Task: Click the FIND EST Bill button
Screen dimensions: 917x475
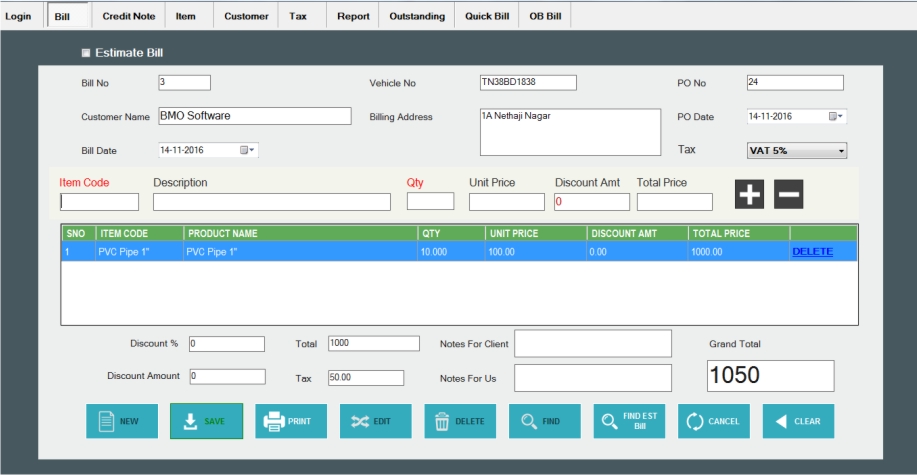Action: point(629,421)
